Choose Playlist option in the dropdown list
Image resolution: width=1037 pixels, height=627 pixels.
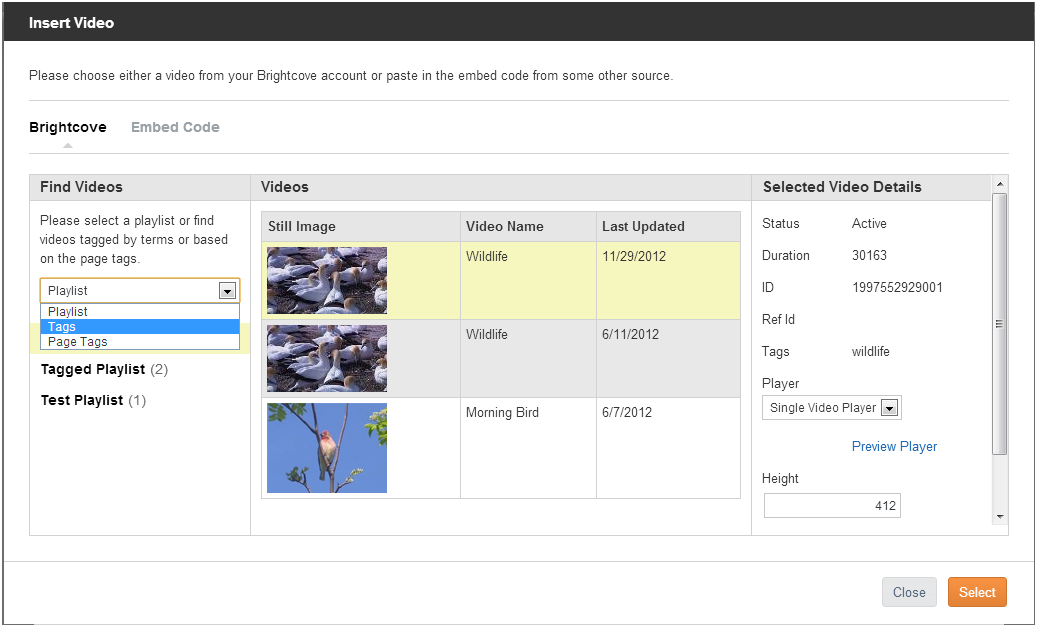[140, 312]
